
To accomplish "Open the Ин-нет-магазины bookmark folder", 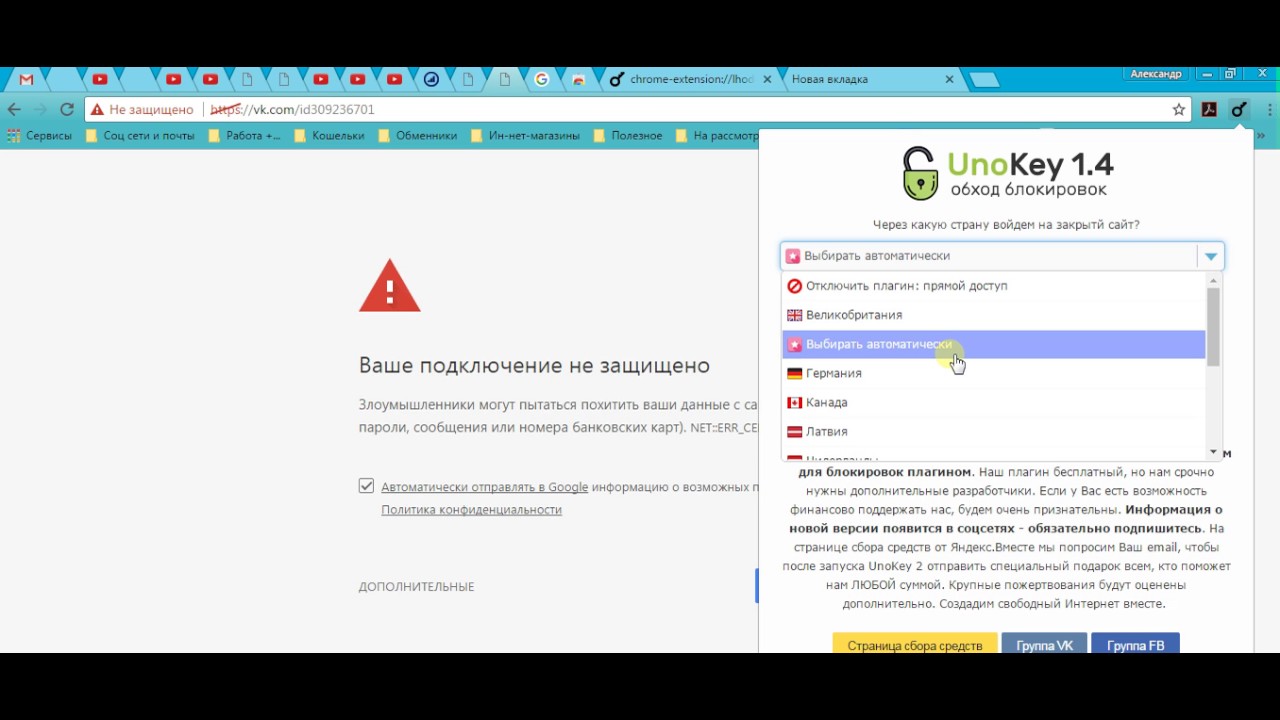I will pos(525,135).
